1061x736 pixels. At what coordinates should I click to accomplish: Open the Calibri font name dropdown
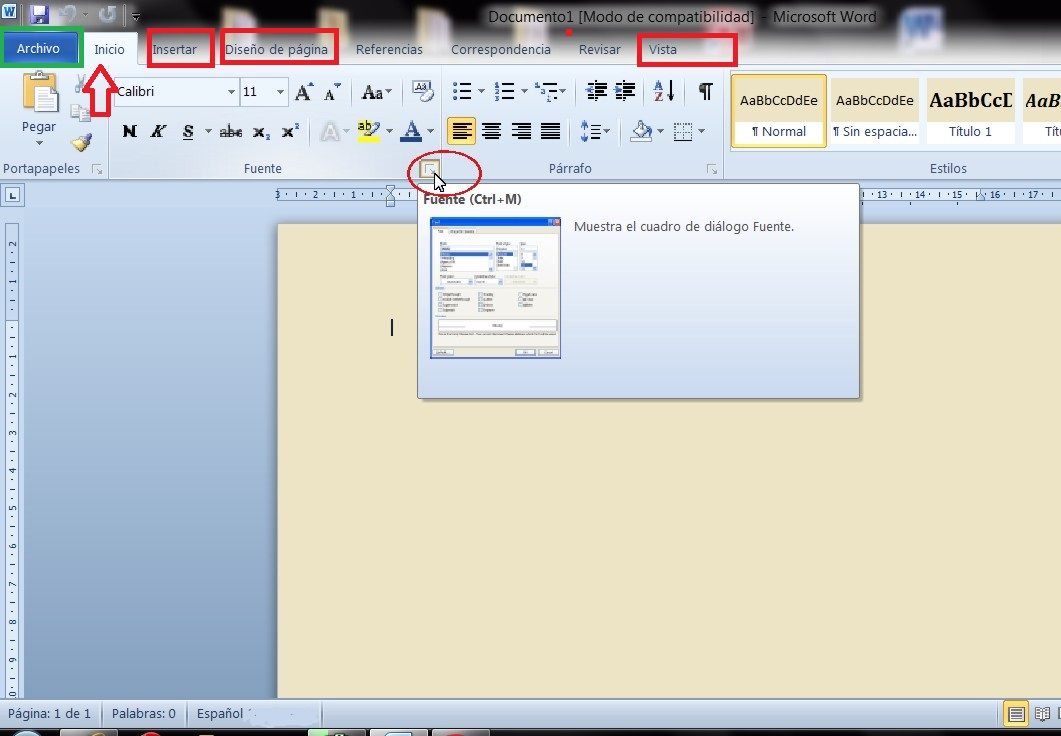(x=231, y=92)
